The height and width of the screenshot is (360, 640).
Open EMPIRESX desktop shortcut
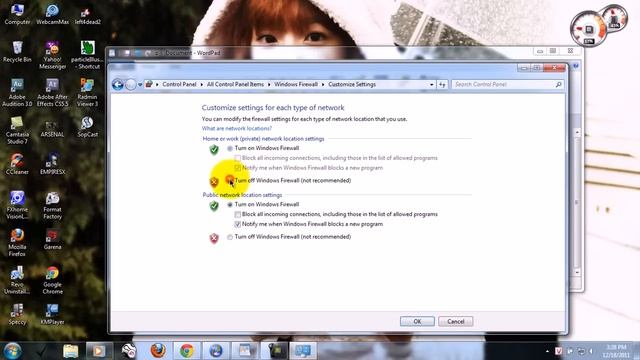[x=52, y=164]
